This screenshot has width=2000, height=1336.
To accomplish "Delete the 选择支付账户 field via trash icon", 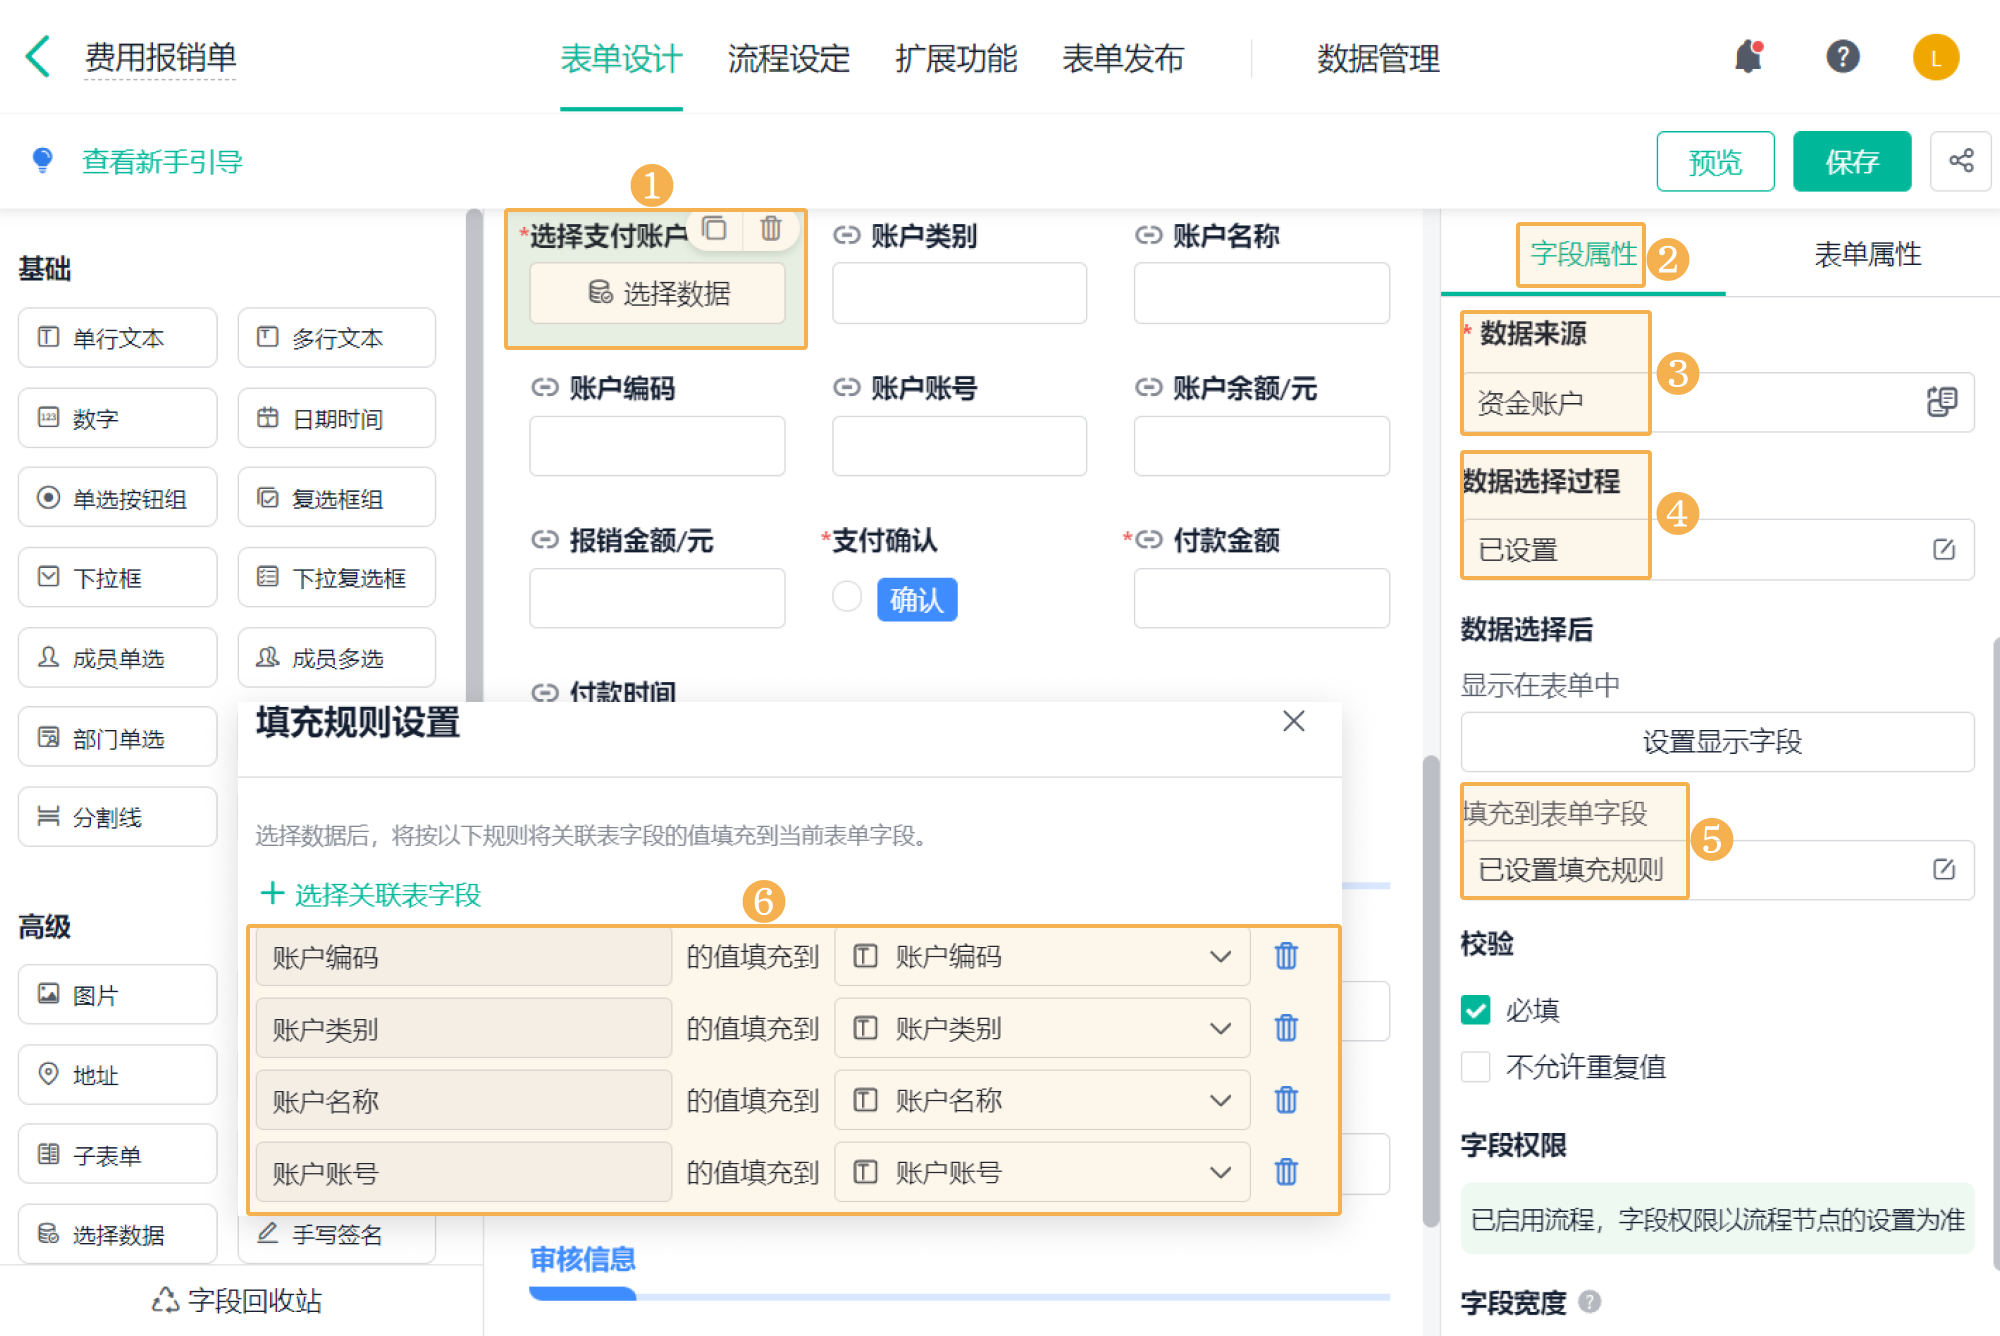I will [770, 229].
